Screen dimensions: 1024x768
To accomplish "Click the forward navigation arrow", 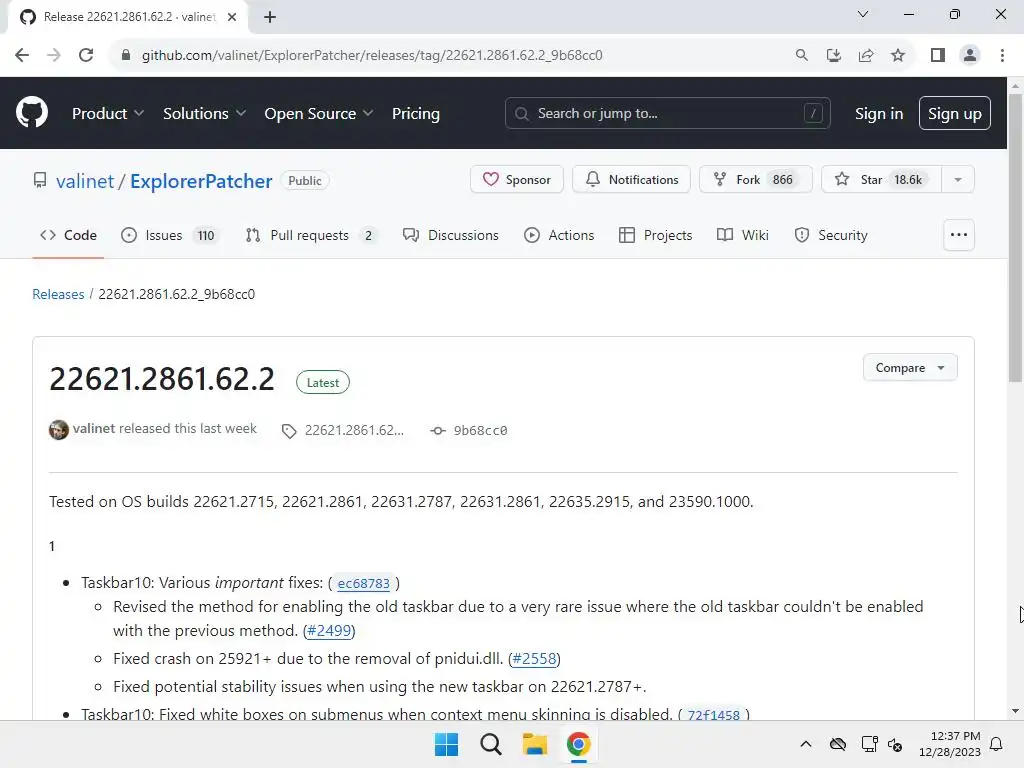I will click(54, 55).
